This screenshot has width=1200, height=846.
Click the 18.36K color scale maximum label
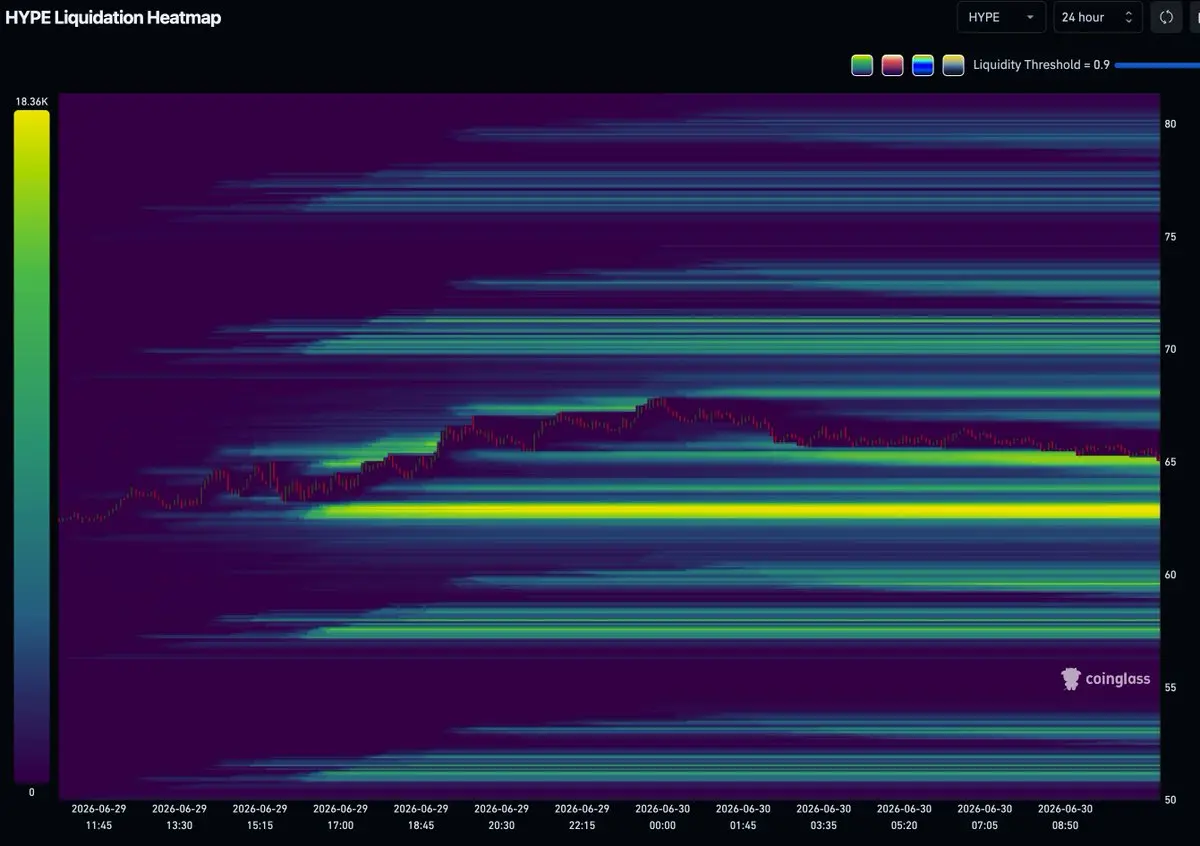[x=31, y=102]
